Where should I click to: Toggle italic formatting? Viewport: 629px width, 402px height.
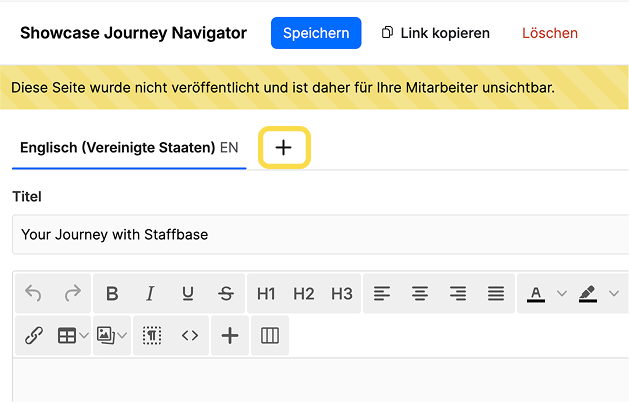pos(150,294)
